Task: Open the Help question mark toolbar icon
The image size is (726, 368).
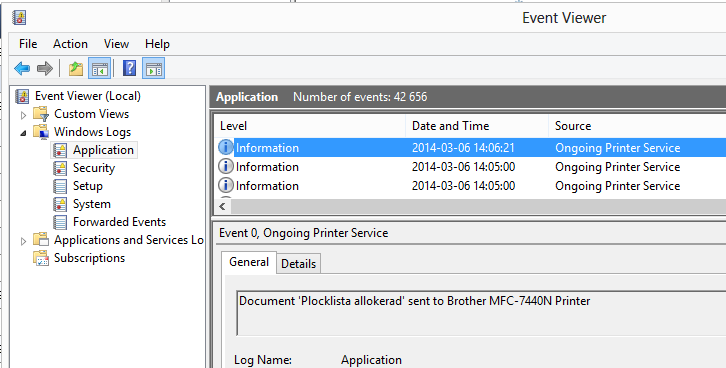Action: coord(129,69)
